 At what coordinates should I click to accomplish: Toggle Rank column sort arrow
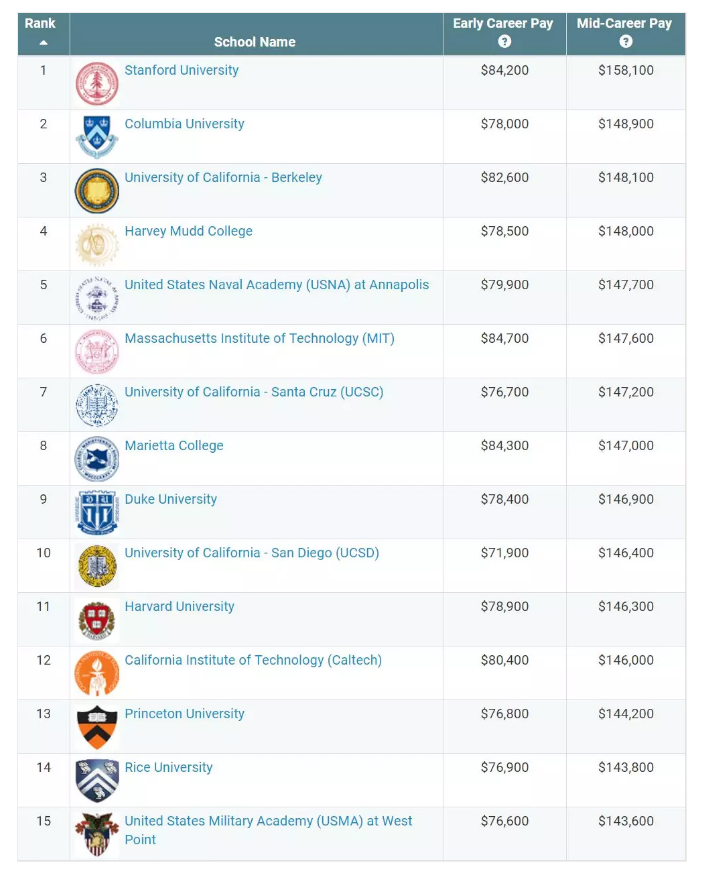pyautogui.click(x=43, y=42)
